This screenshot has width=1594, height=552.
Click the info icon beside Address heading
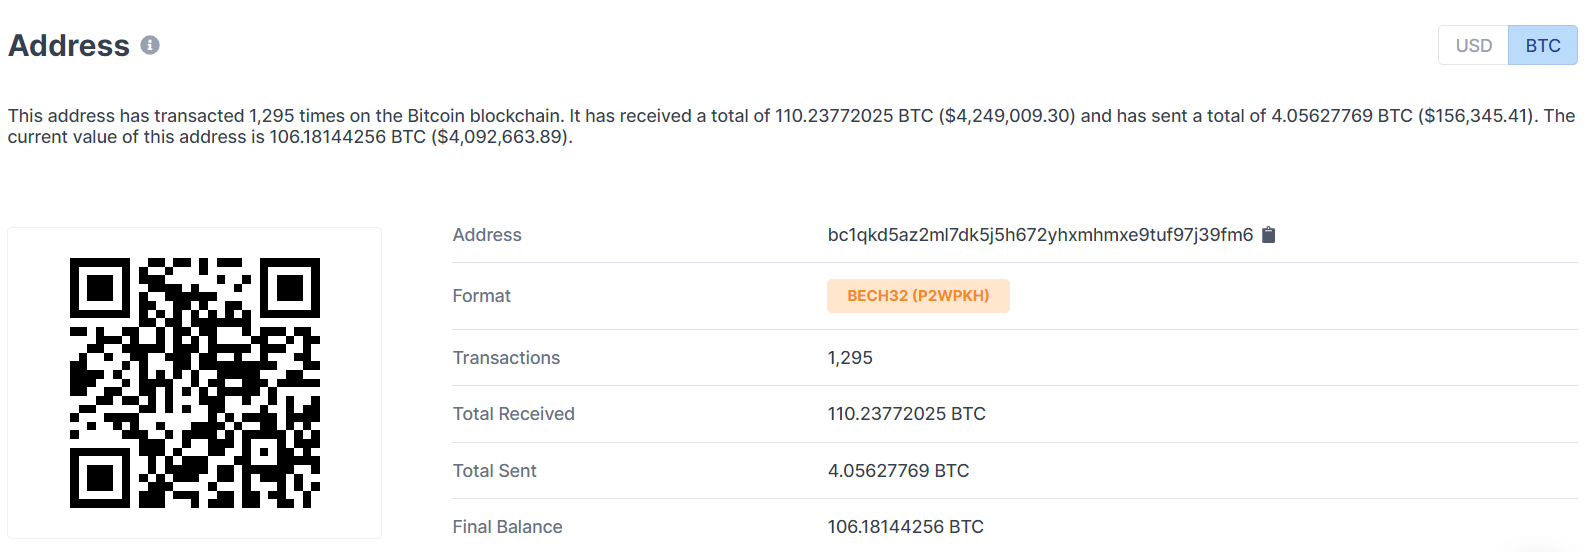150,45
